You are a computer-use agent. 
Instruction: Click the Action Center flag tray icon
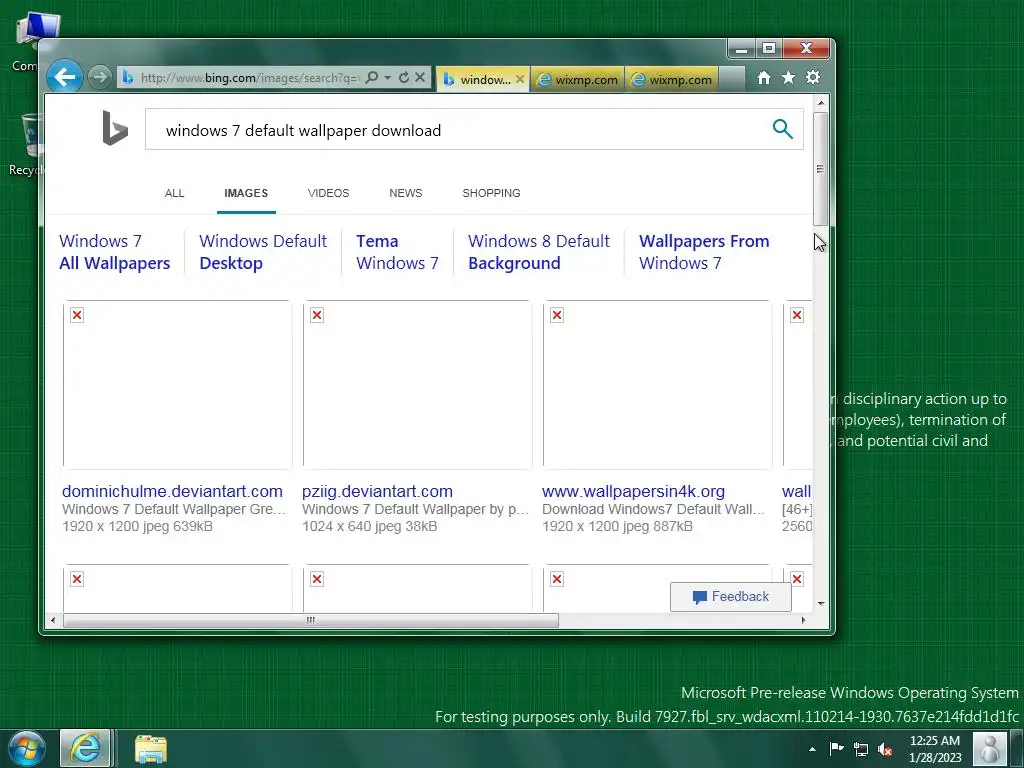coord(837,749)
